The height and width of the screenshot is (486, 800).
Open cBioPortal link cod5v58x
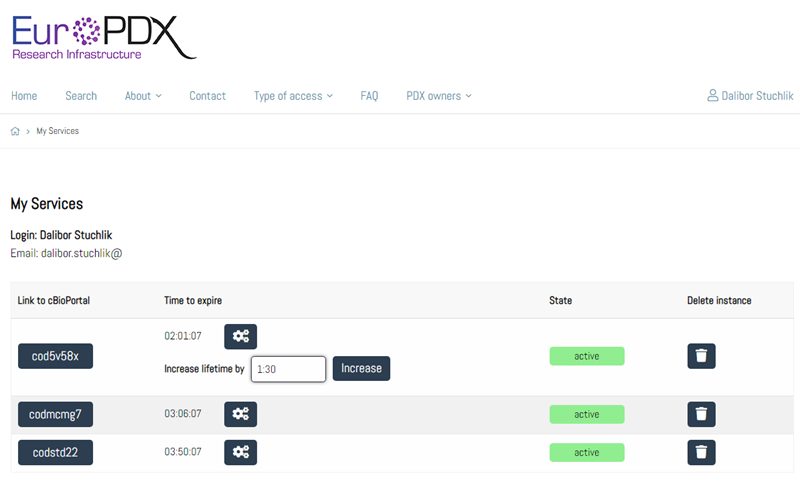pos(55,356)
